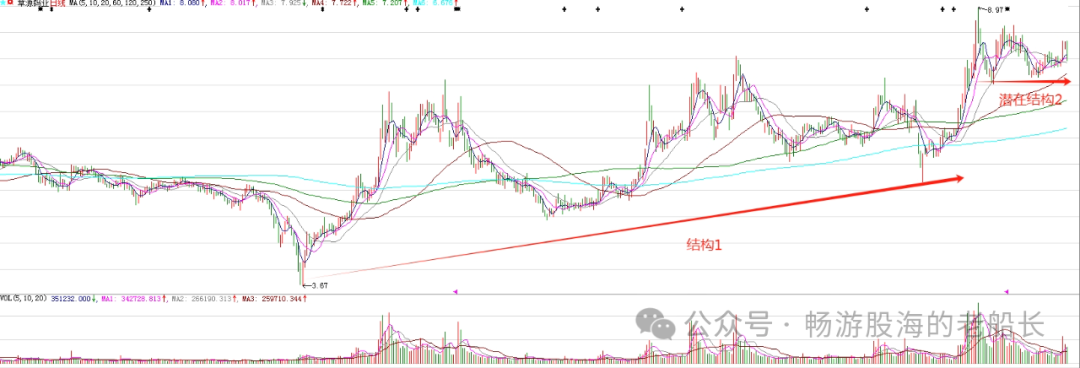Open the 日线 period label
The width and height of the screenshot is (1080, 368).
[57, 3]
